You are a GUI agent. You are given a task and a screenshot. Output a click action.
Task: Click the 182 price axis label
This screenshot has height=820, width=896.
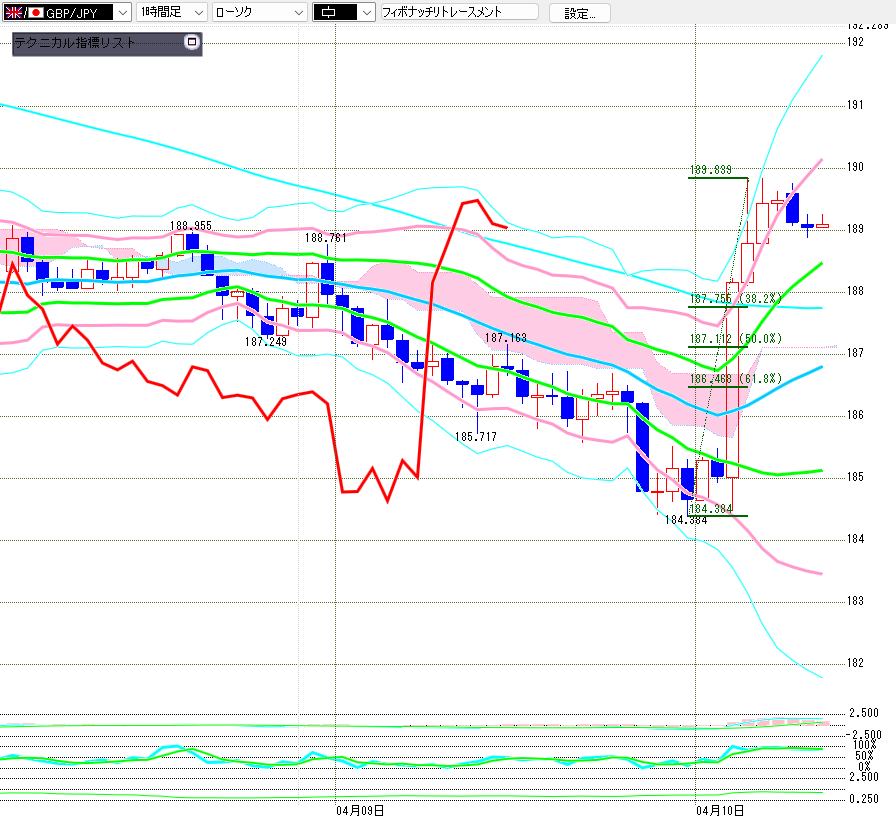tap(855, 663)
